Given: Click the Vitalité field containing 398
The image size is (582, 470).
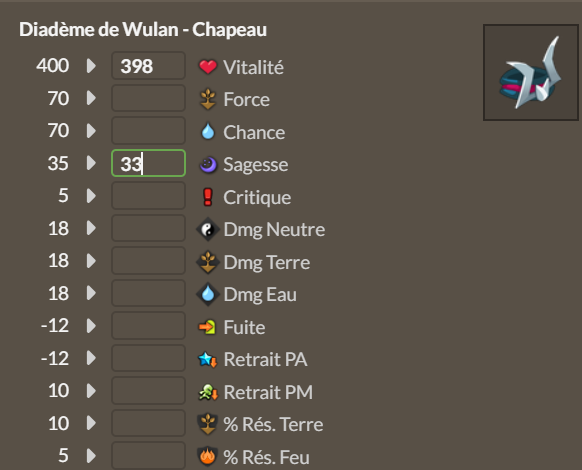Looking at the screenshot, I should 148,66.
